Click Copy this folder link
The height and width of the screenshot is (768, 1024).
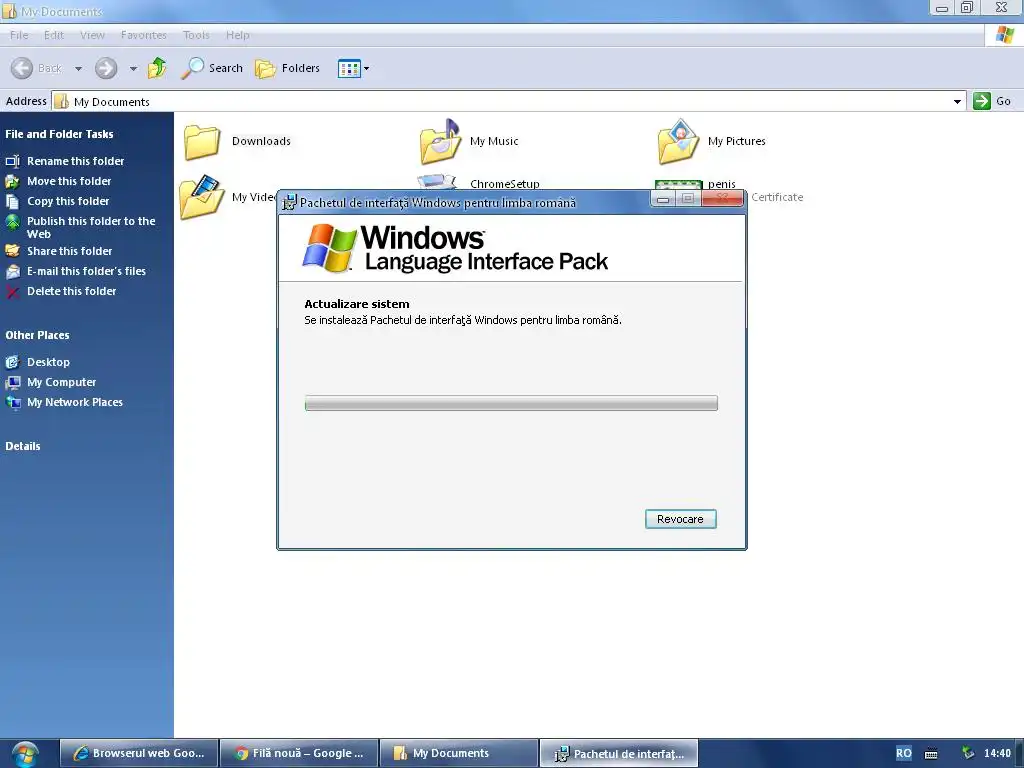[68, 201]
